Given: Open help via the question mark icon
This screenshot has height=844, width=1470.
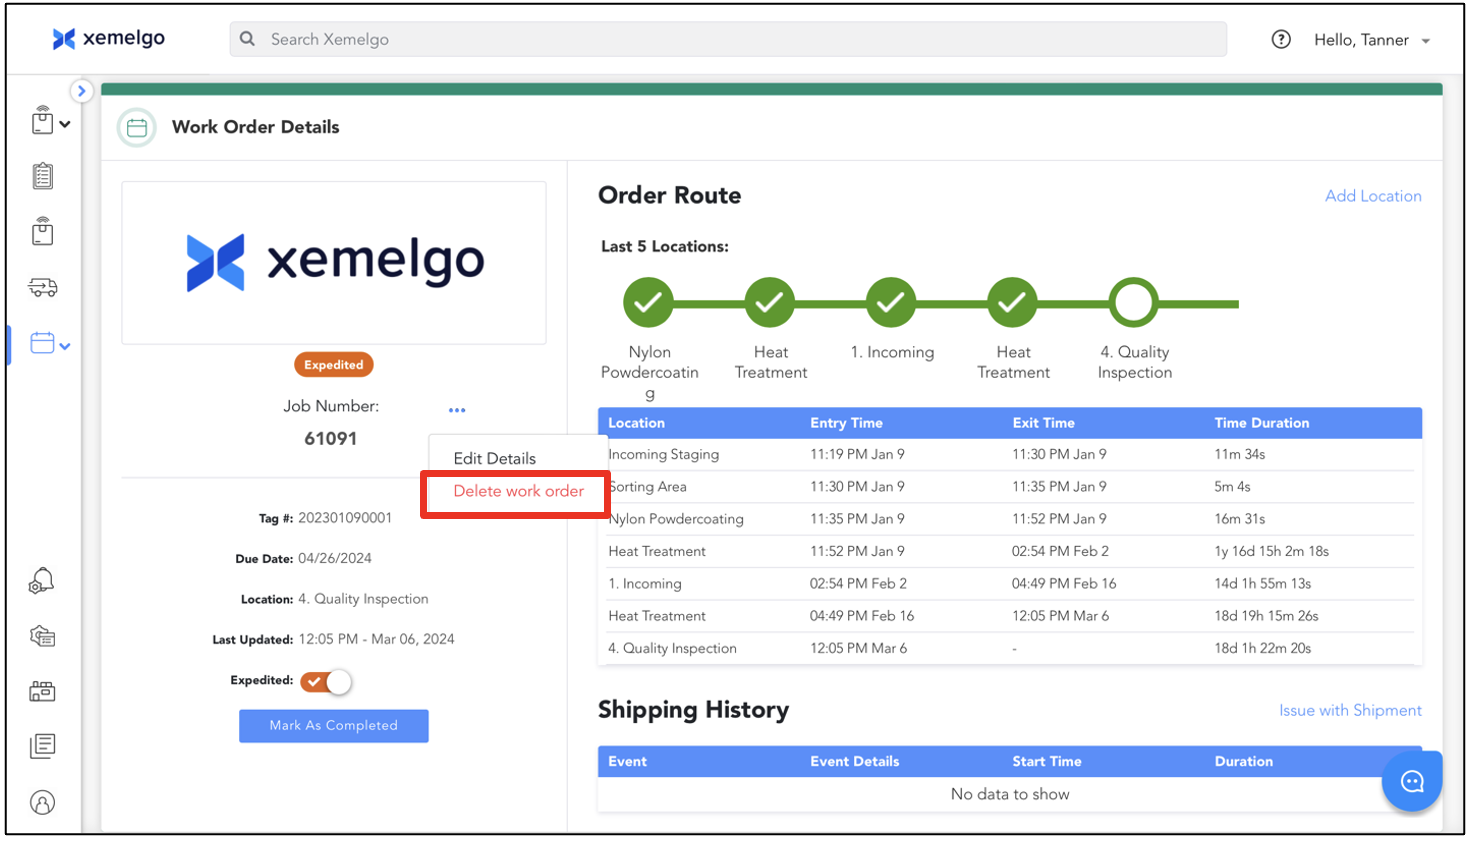Looking at the screenshot, I should coord(1280,40).
